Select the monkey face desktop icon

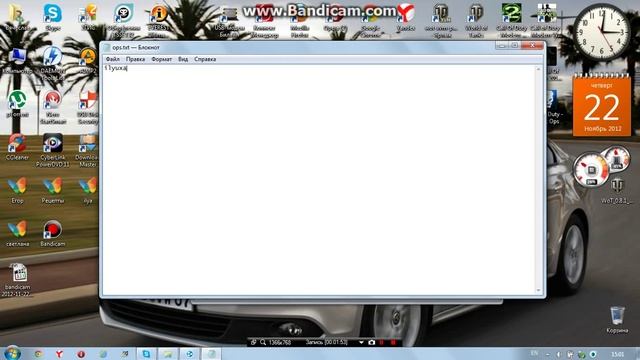click(x=123, y=20)
